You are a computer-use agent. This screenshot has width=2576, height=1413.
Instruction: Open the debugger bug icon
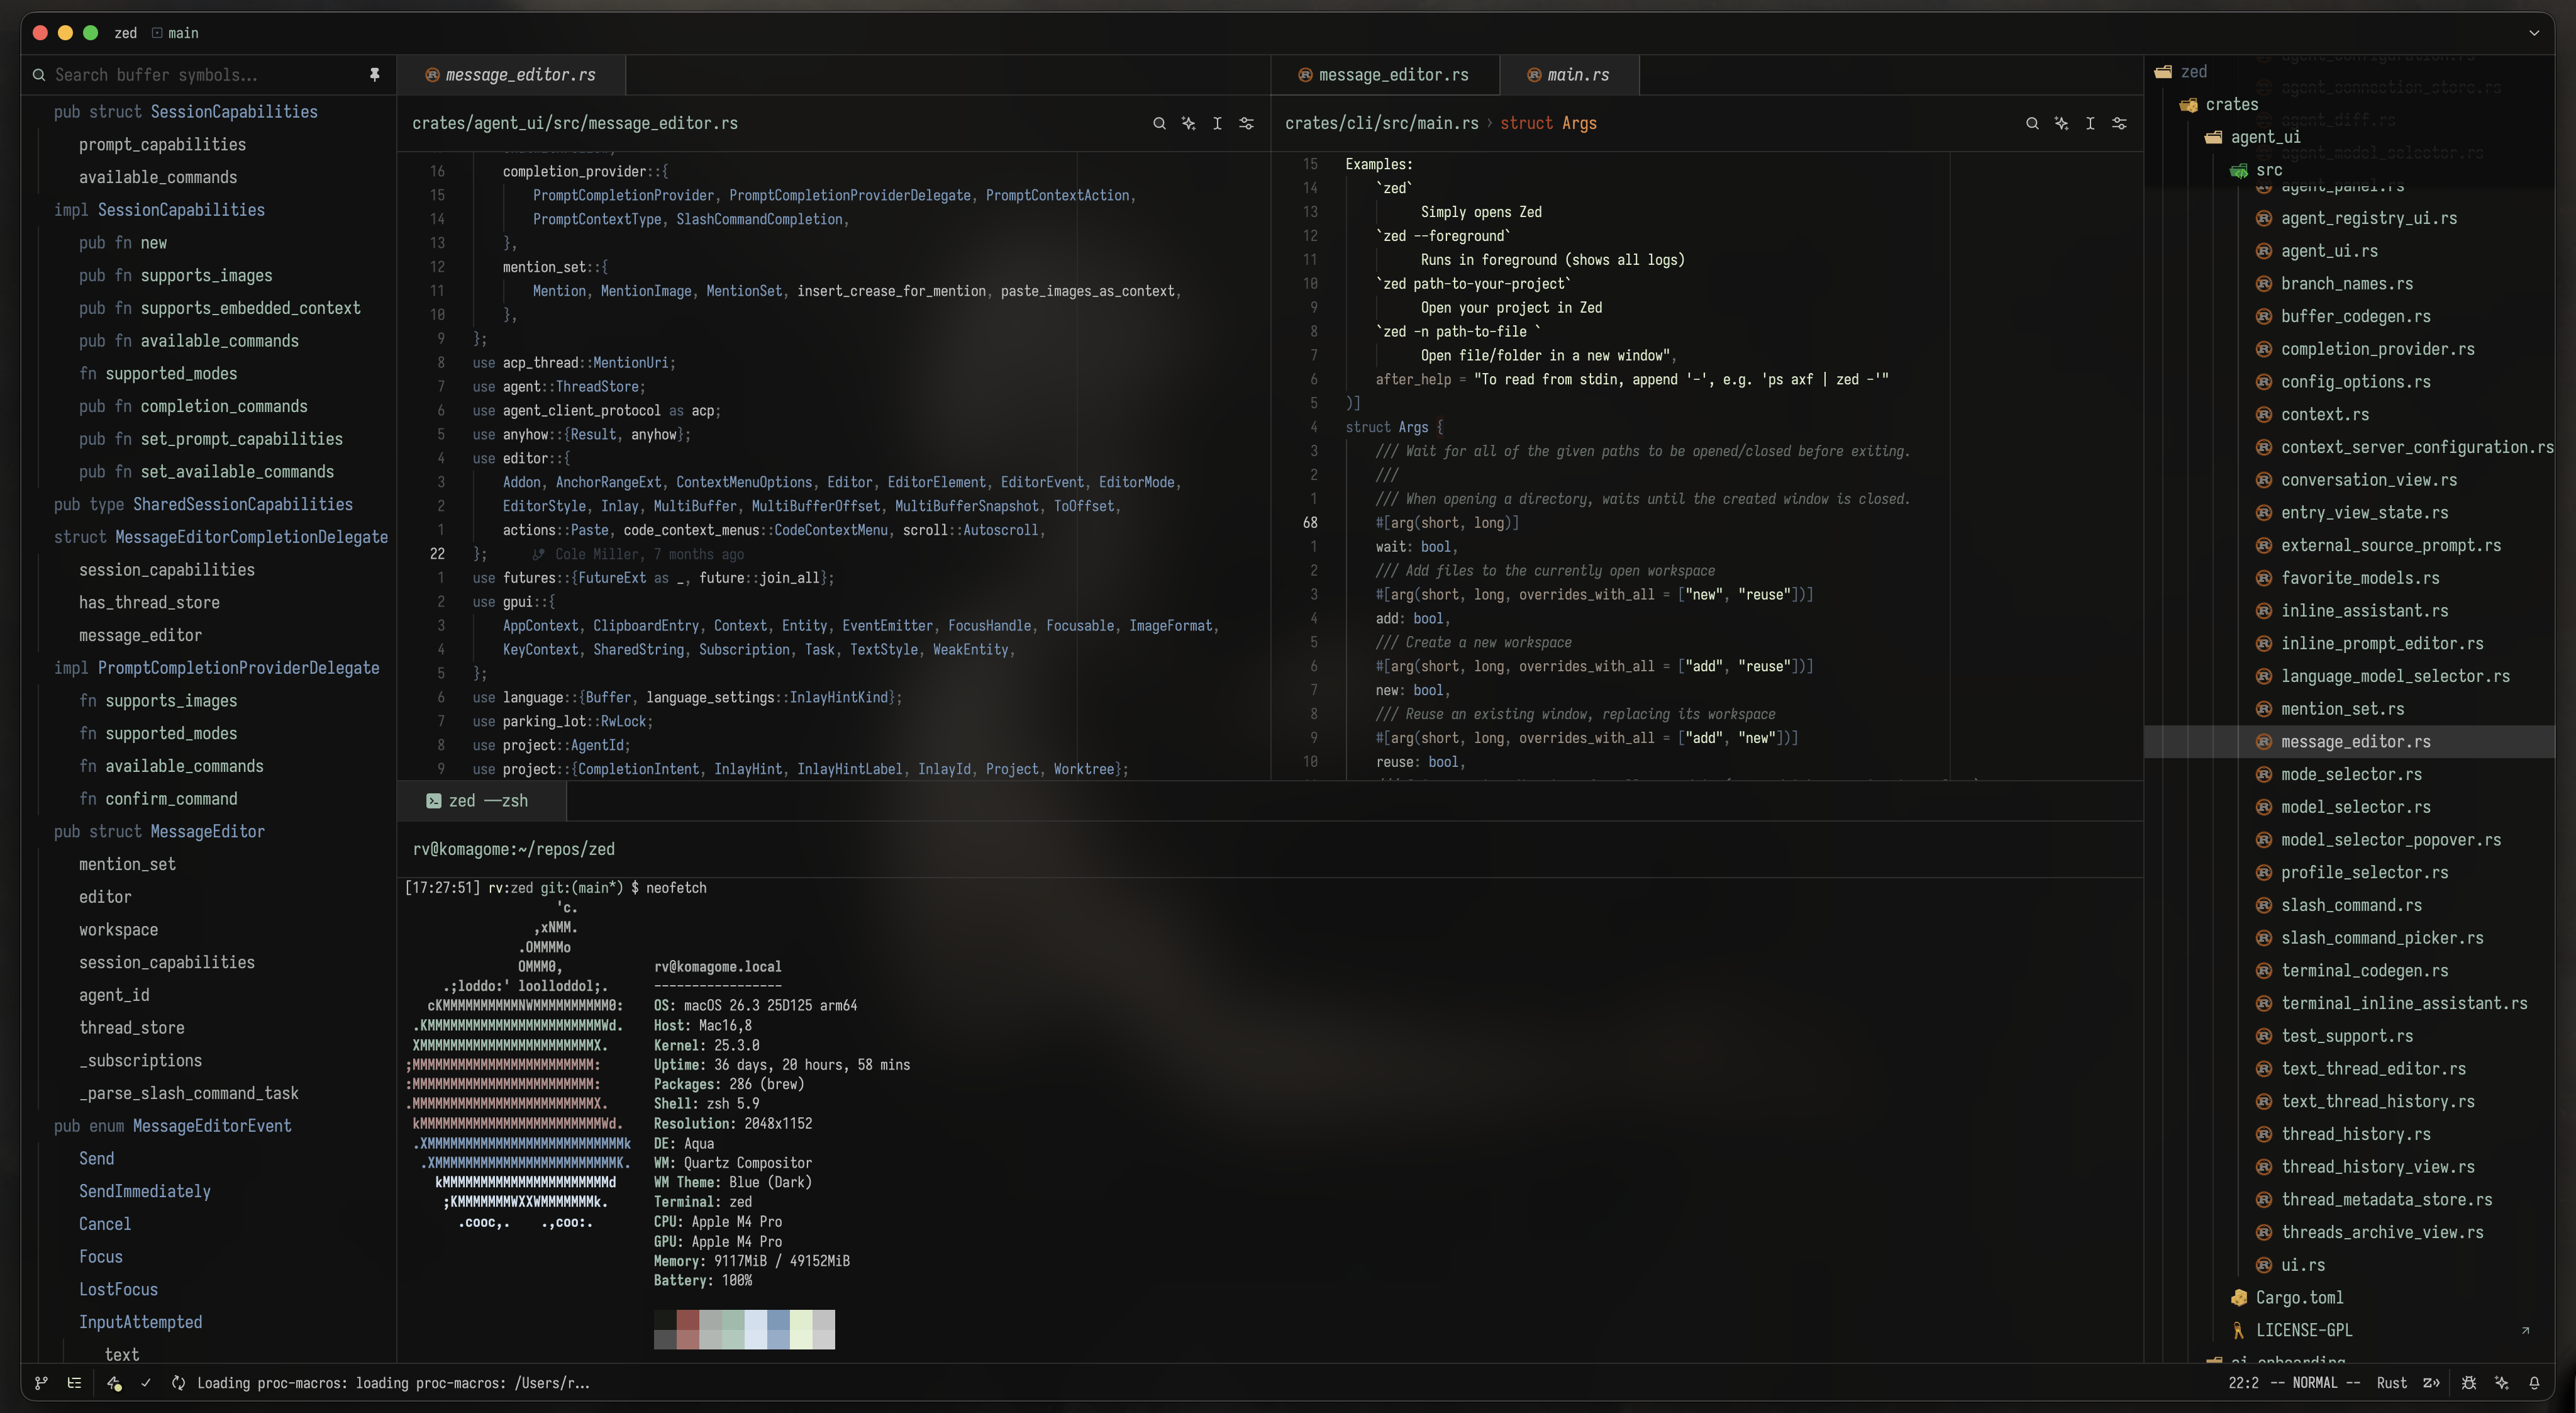click(2469, 1383)
